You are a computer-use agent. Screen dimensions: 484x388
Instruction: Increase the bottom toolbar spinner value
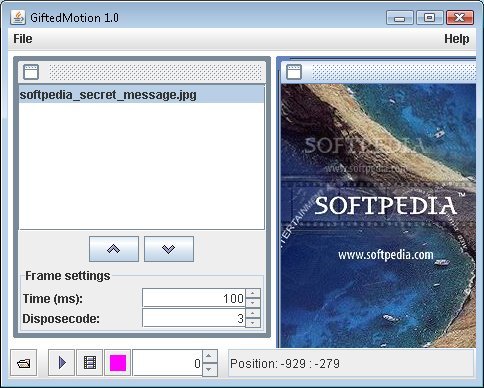pyautogui.click(x=210, y=356)
